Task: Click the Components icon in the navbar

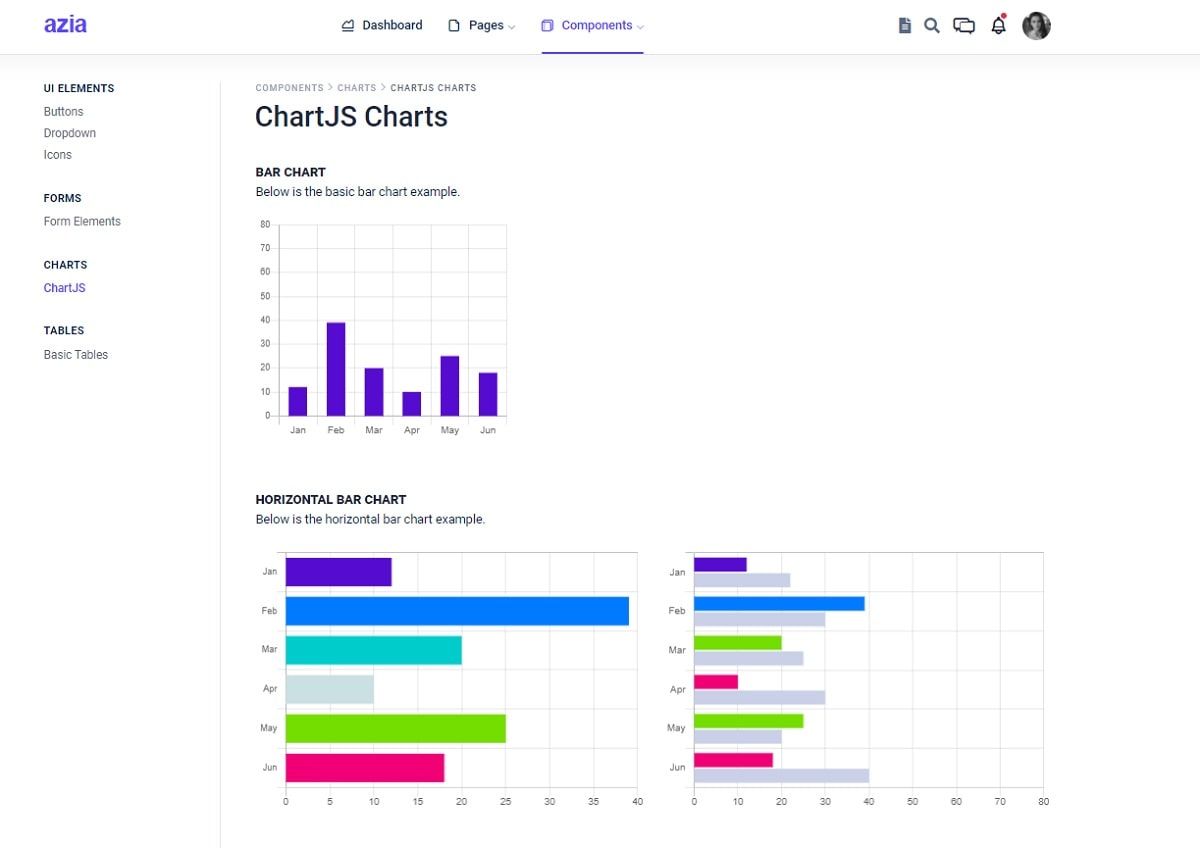Action: click(546, 25)
